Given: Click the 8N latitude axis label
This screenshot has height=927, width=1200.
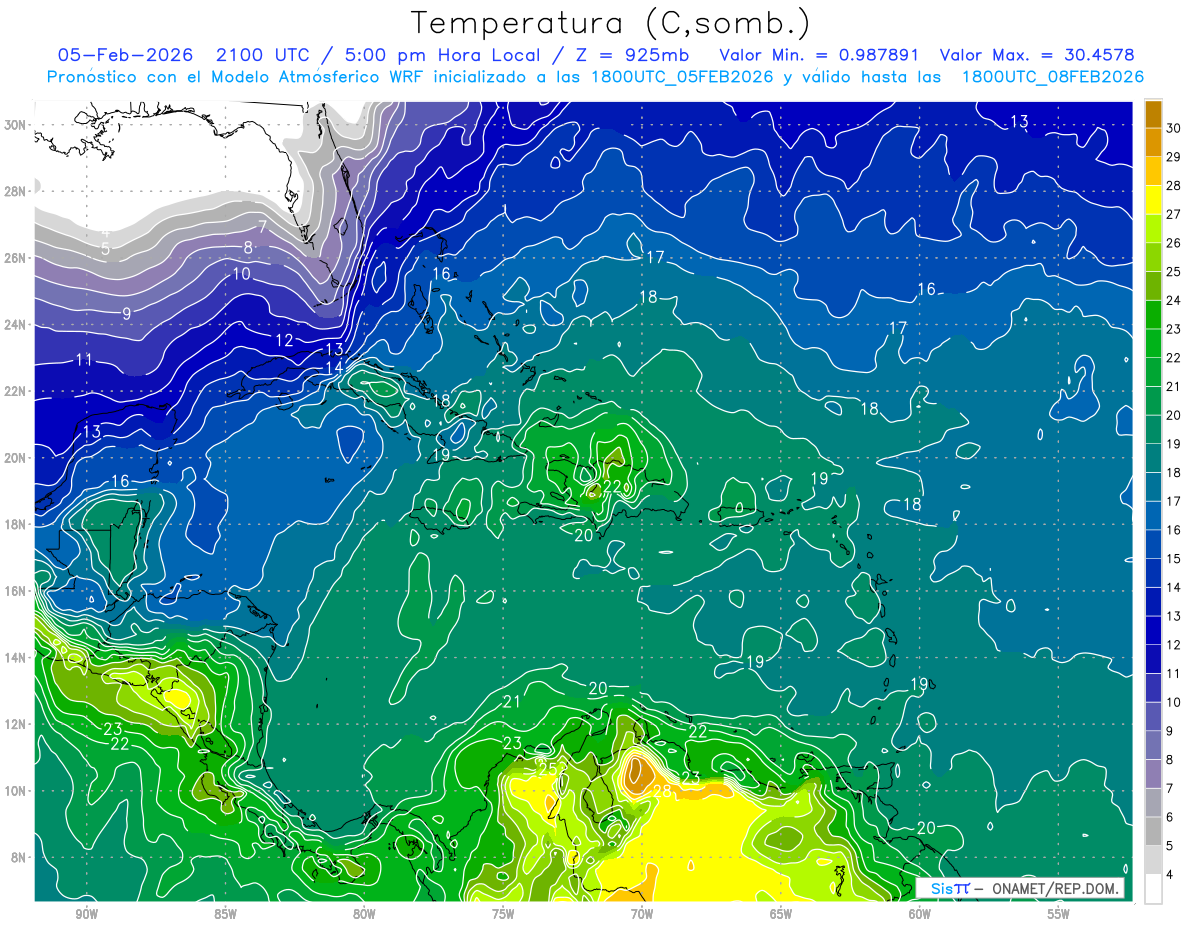Looking at the screenshot, I should coord(19,857).
